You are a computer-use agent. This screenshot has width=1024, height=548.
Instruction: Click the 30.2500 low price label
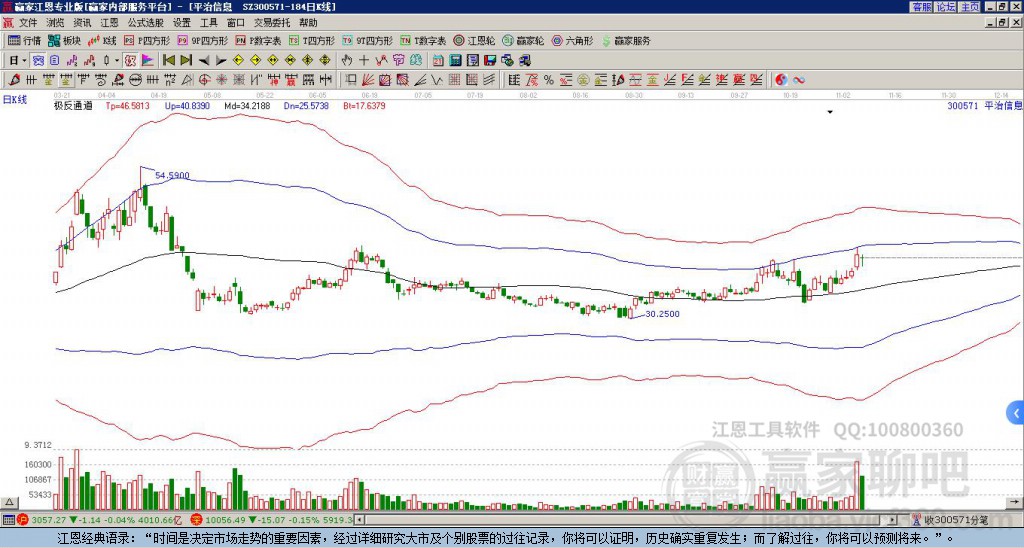click(x=662, y=314)
